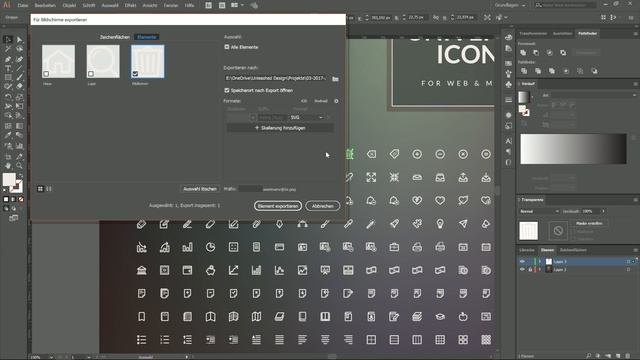
Task: Select the Hand tool
Action: tap(7, 165)
